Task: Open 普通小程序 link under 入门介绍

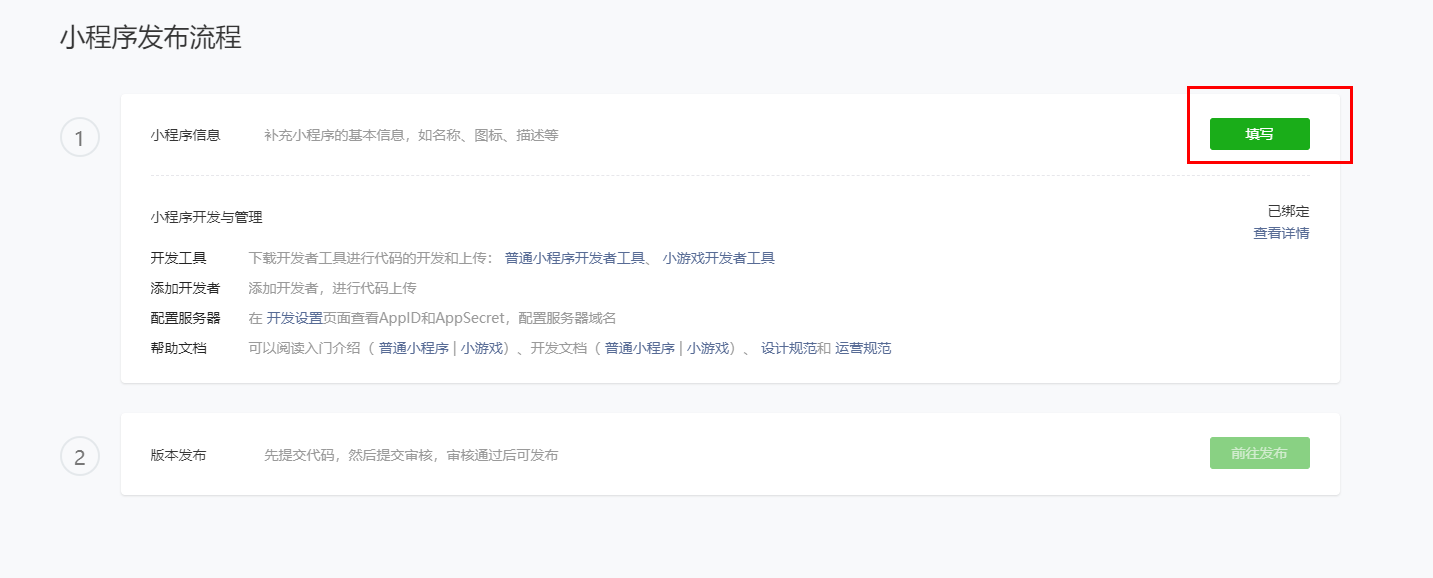Action: pyautogui.click(x=413, y=348)
